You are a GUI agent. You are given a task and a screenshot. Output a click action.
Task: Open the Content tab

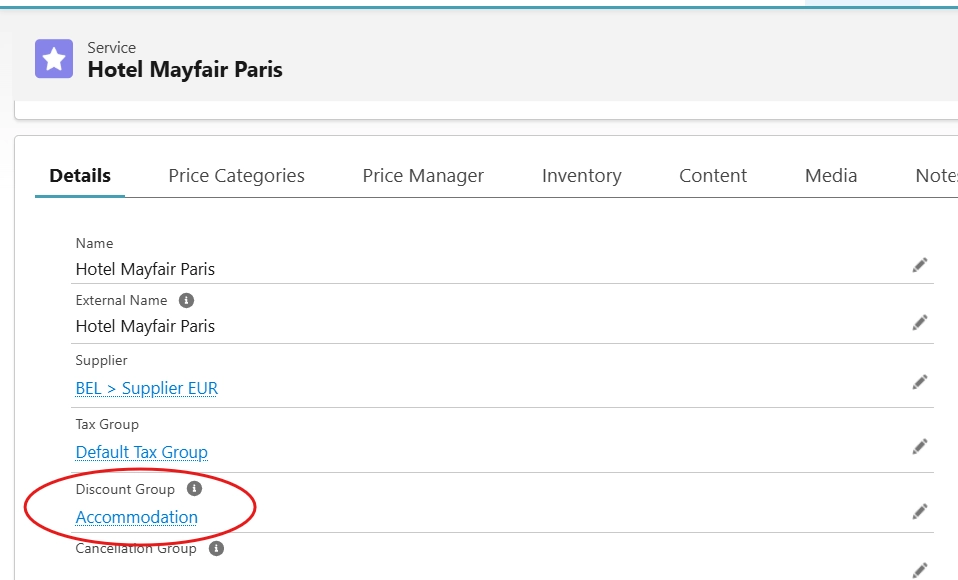(713, 176)
